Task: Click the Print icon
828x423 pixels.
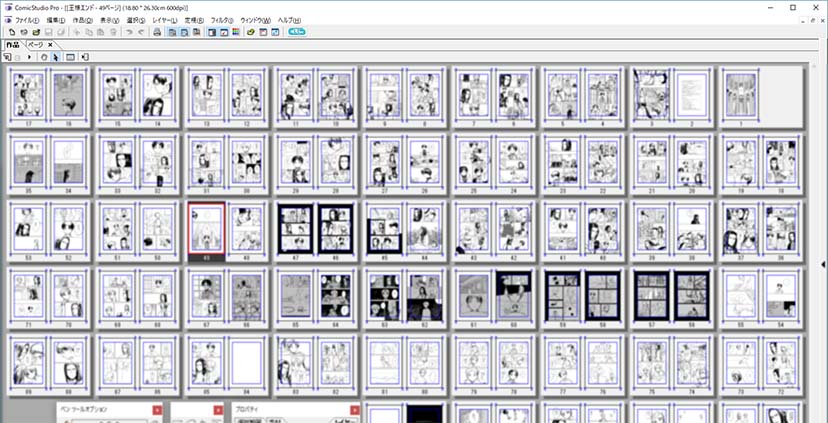Action: [x=157, y=32]
